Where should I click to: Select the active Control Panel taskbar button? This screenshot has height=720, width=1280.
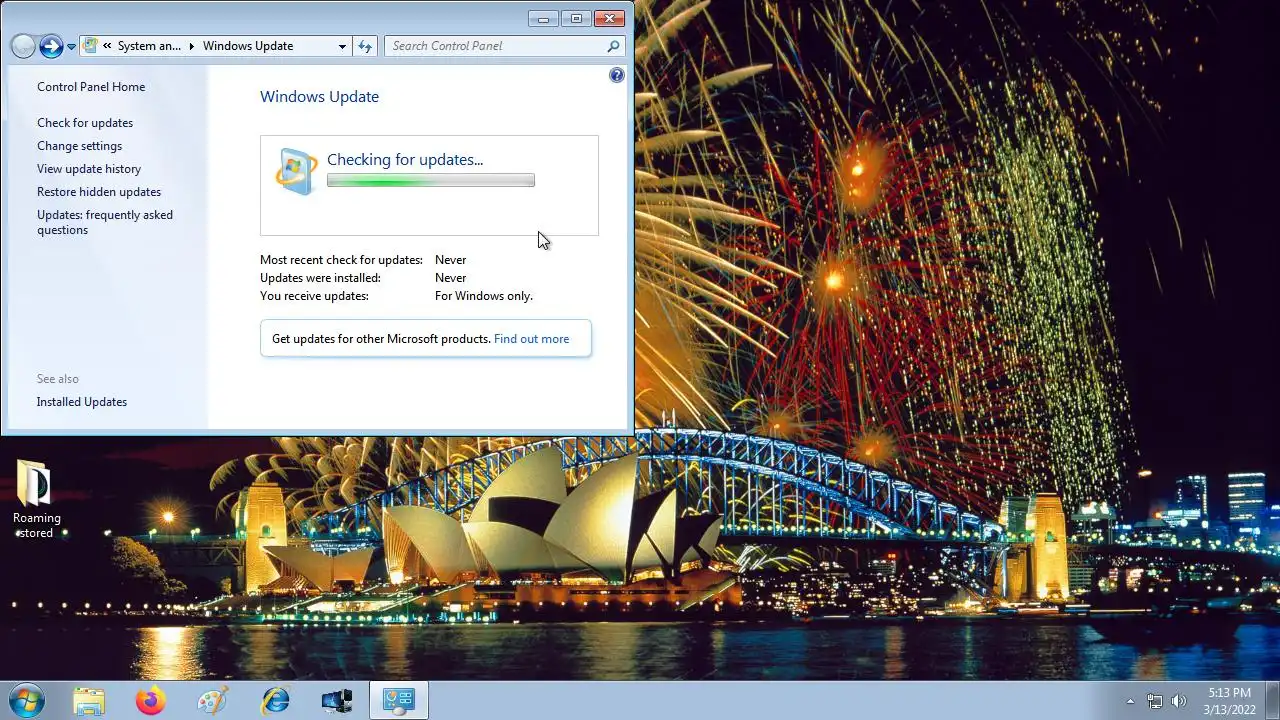click(x=399, y=701)
